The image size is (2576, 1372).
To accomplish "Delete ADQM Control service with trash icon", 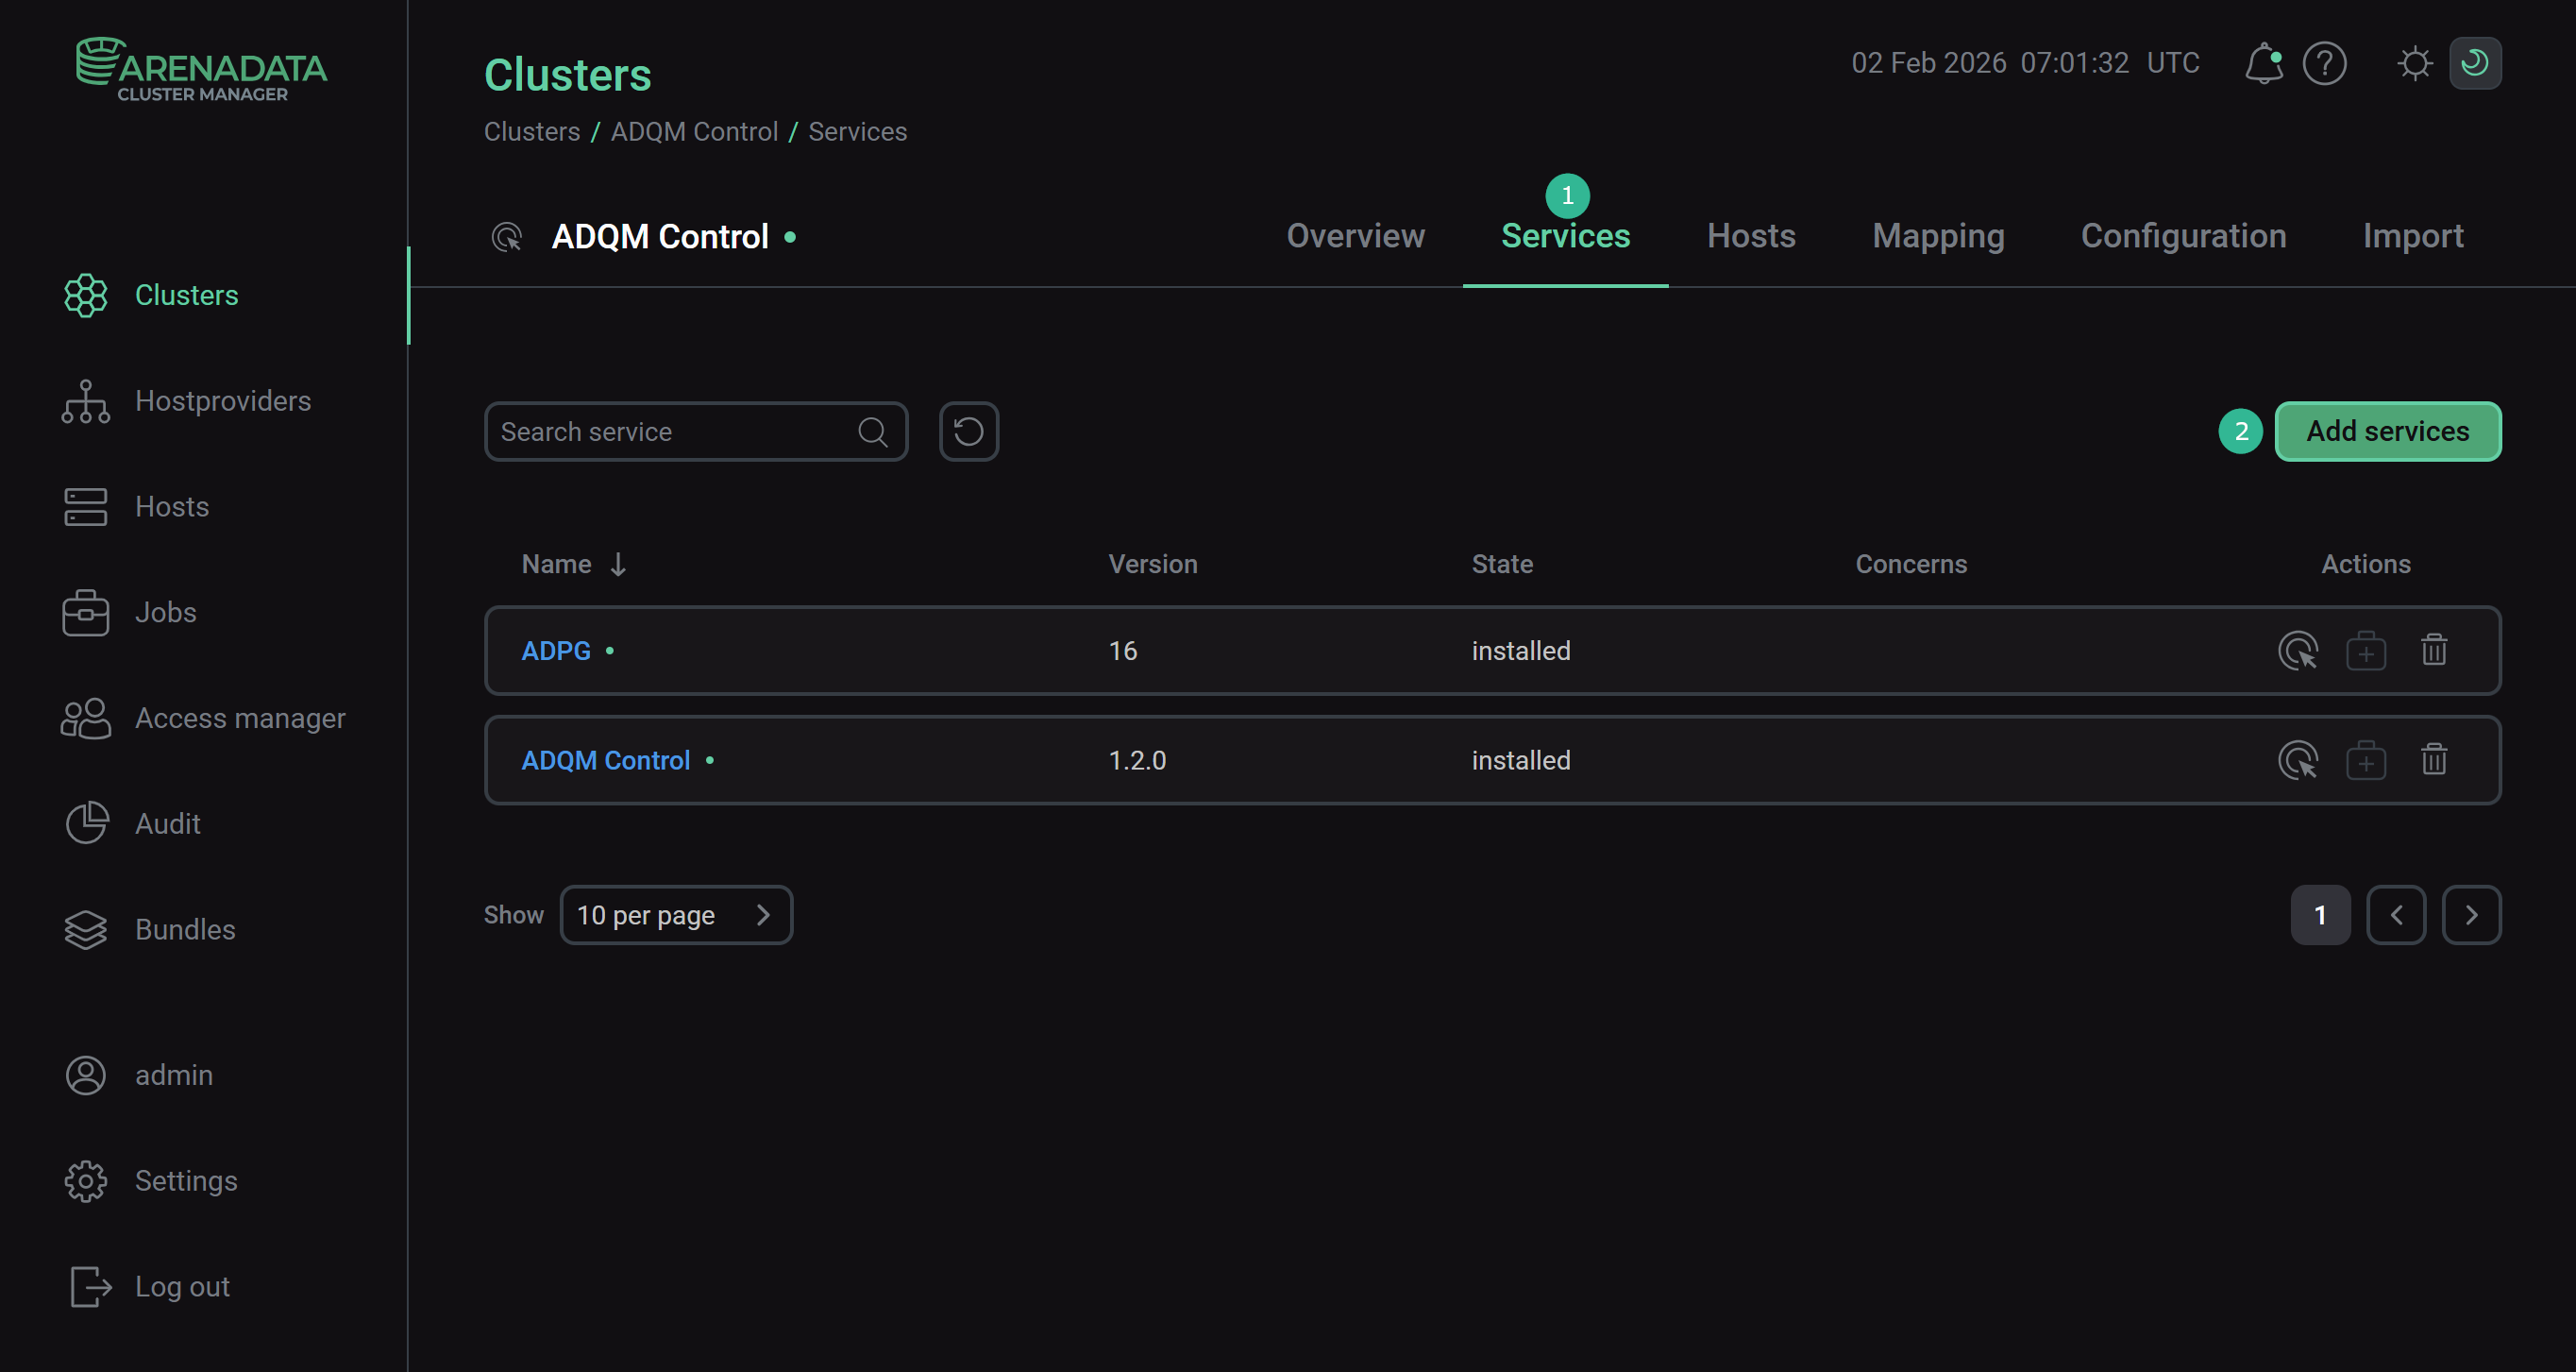I will tap(2433, 761).
